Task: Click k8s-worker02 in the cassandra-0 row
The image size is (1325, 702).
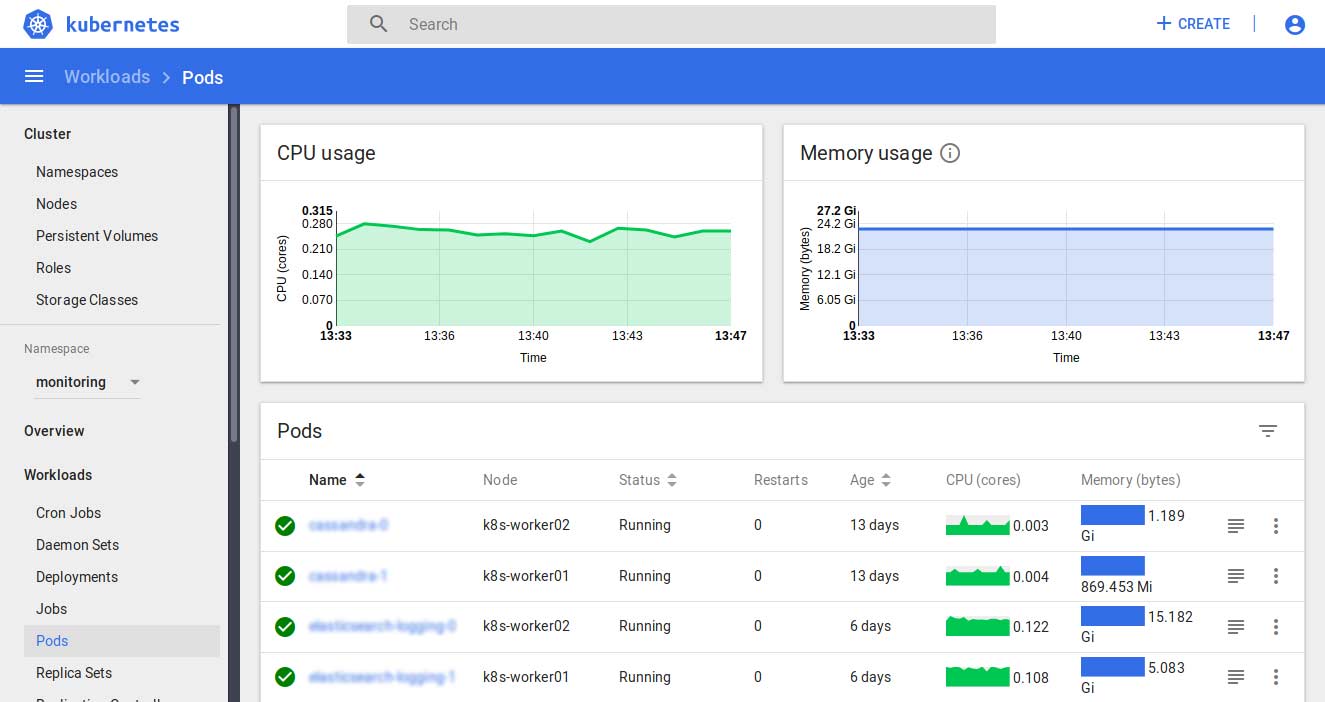Action: click(526, 525)
